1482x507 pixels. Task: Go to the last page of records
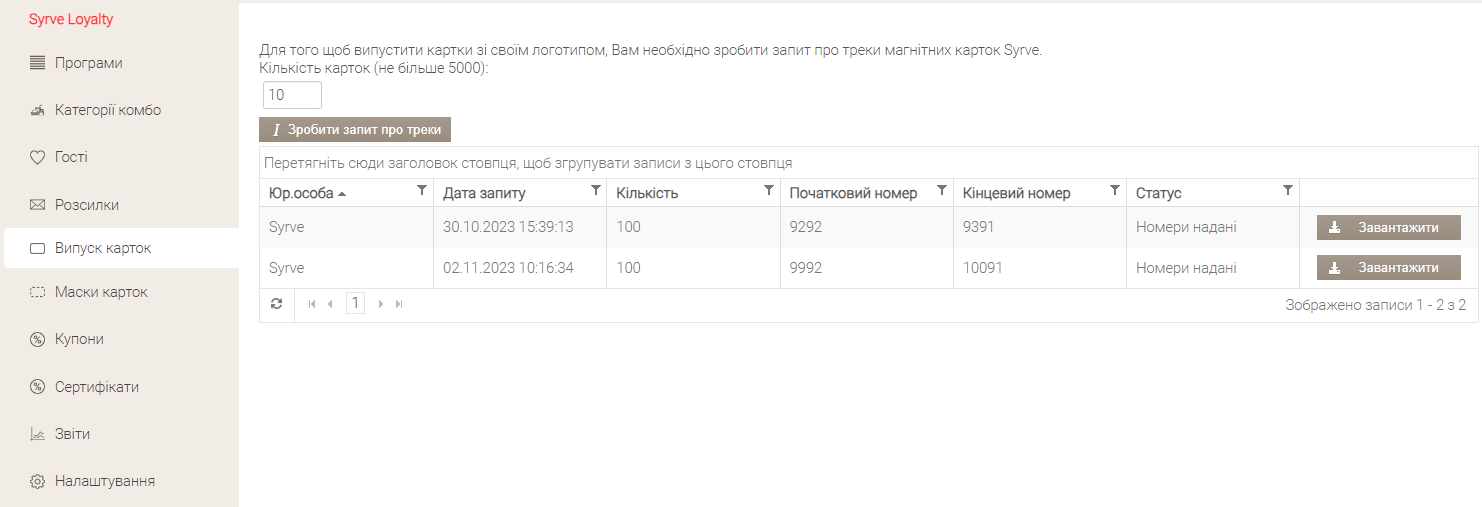399,304
